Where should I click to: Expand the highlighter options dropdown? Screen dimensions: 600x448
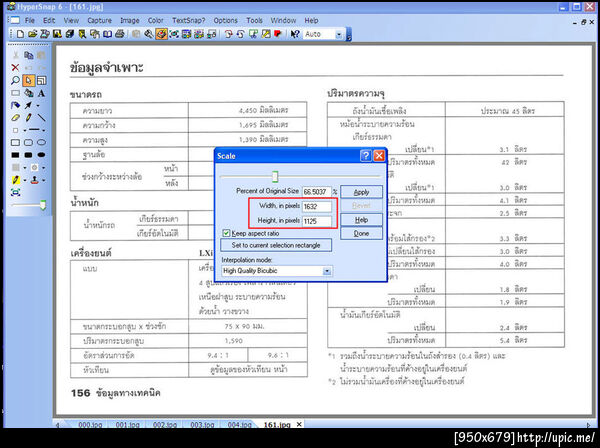24,180
